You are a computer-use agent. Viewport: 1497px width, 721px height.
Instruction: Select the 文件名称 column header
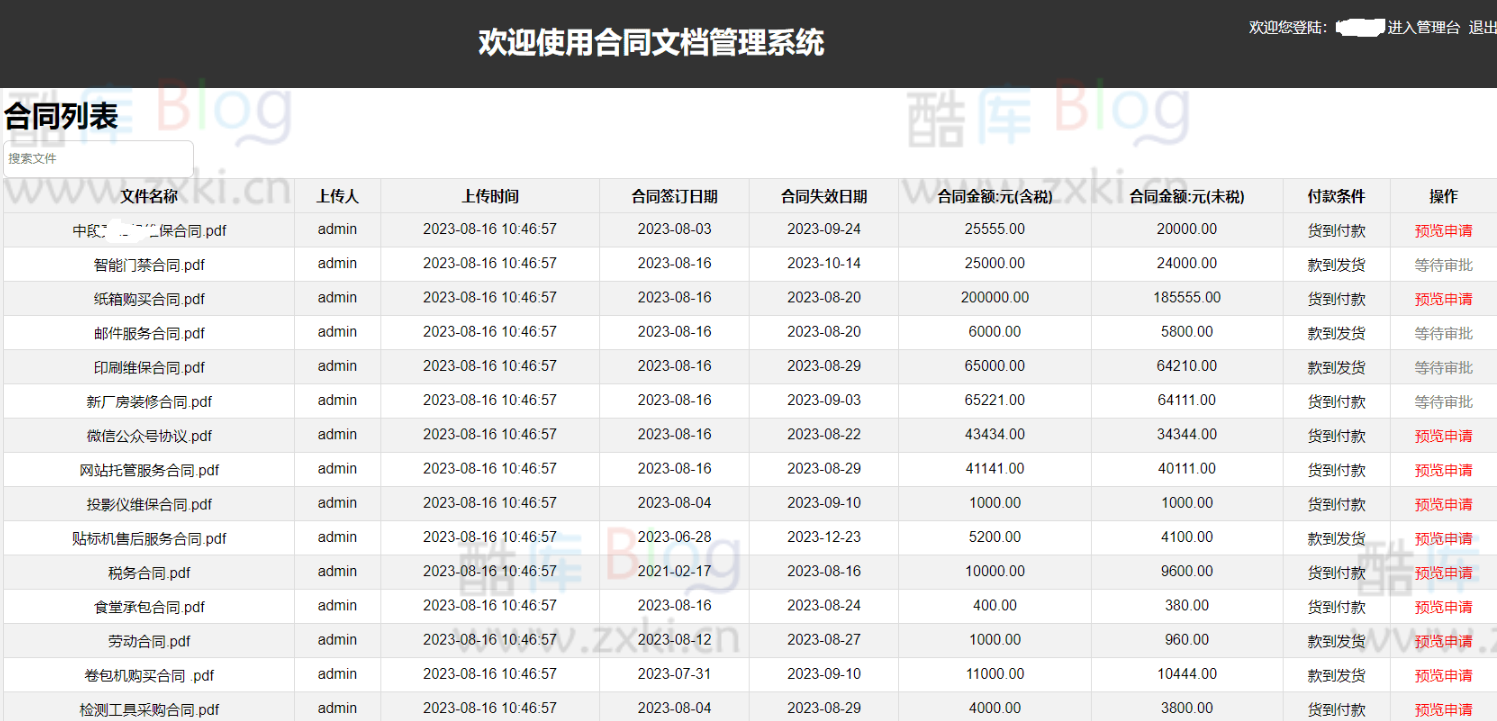[146, 196]
